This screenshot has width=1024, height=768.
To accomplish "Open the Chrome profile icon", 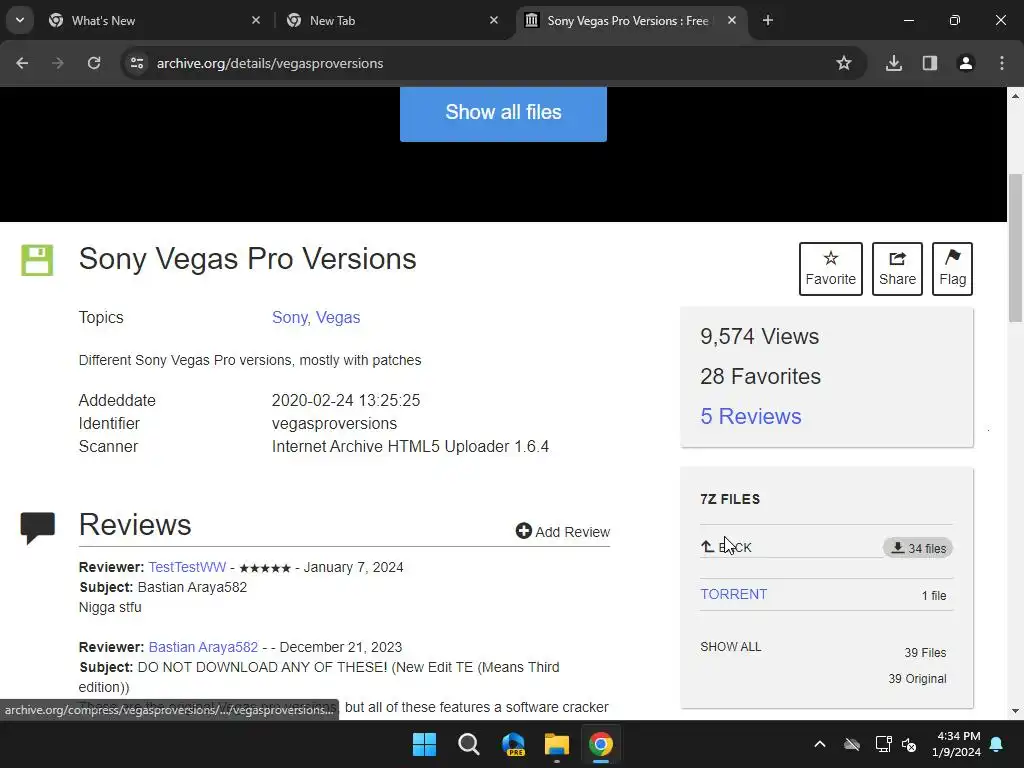I will [966, 63].
